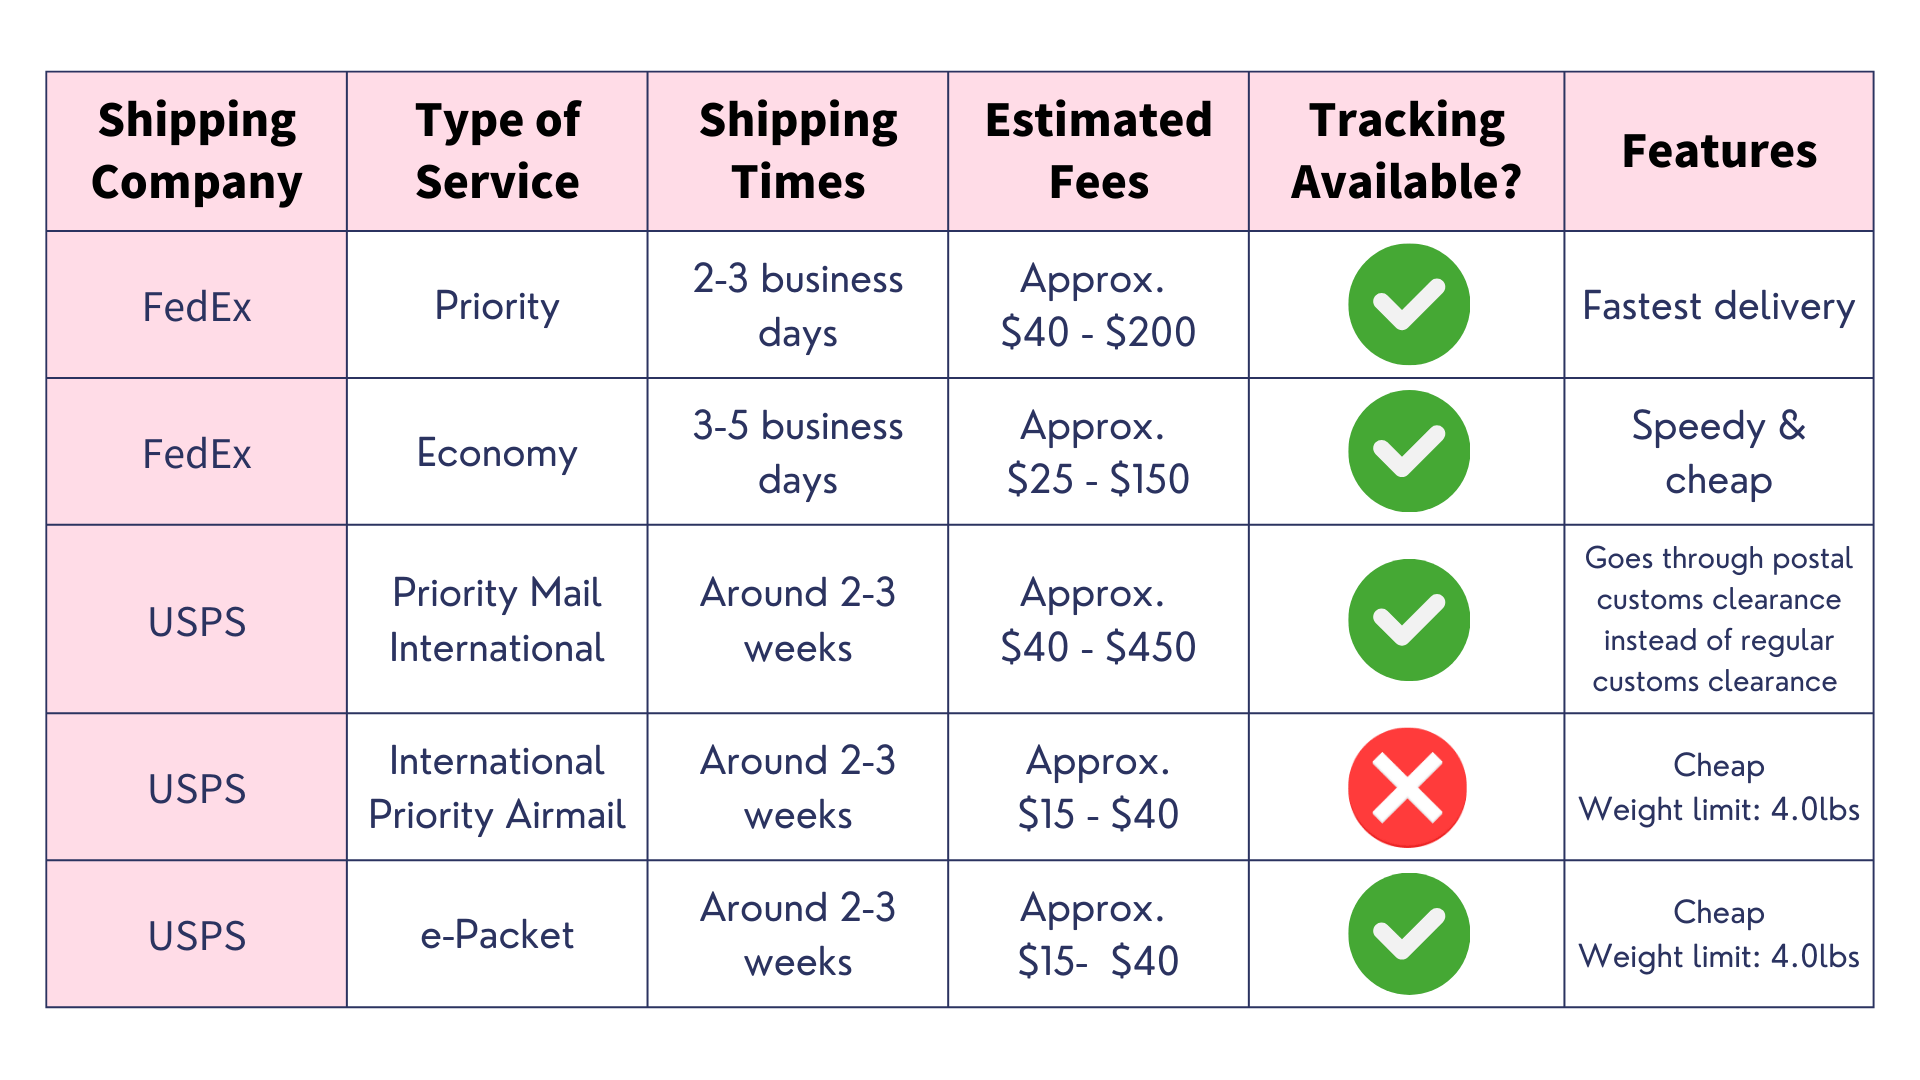Select the Tracking Available? header
This screenshot has height=1080, width=1920.
(x=1406, y=151)
